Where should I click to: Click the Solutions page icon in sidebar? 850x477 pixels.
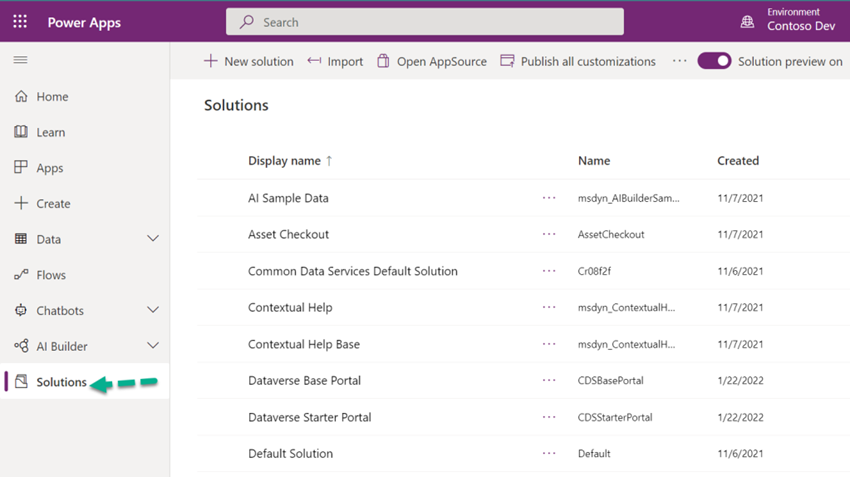pyautogui.click(x=21, y=382)
